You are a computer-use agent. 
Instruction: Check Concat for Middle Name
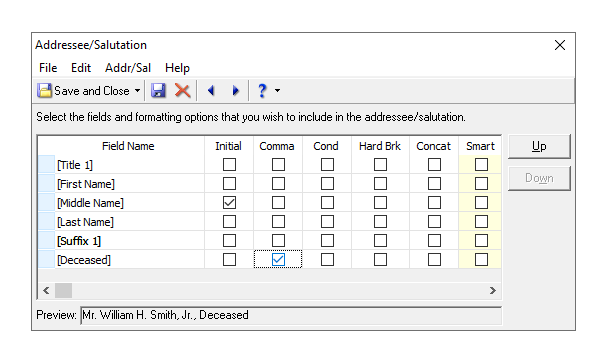click(434, 203)
